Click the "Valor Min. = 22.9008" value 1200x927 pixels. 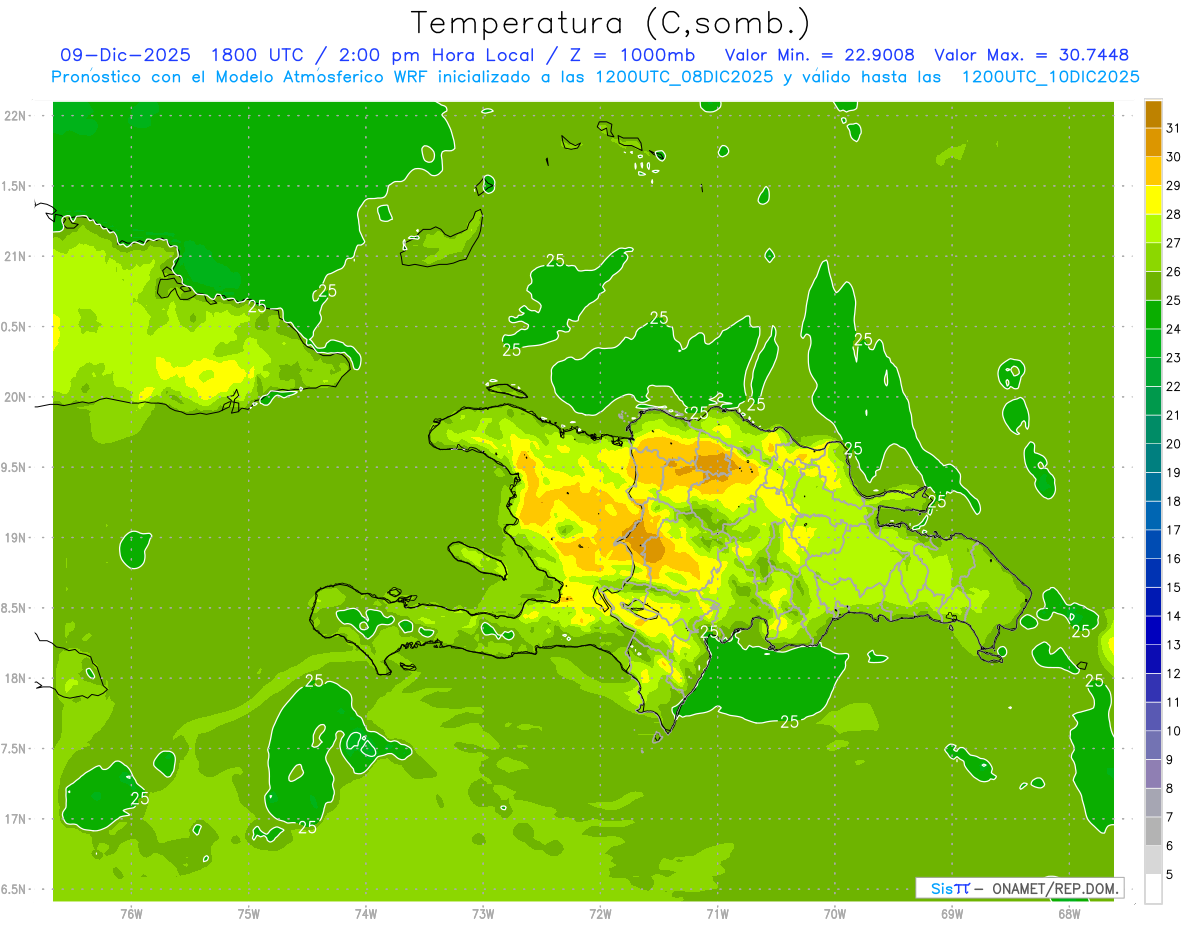[x=819, y=55]
